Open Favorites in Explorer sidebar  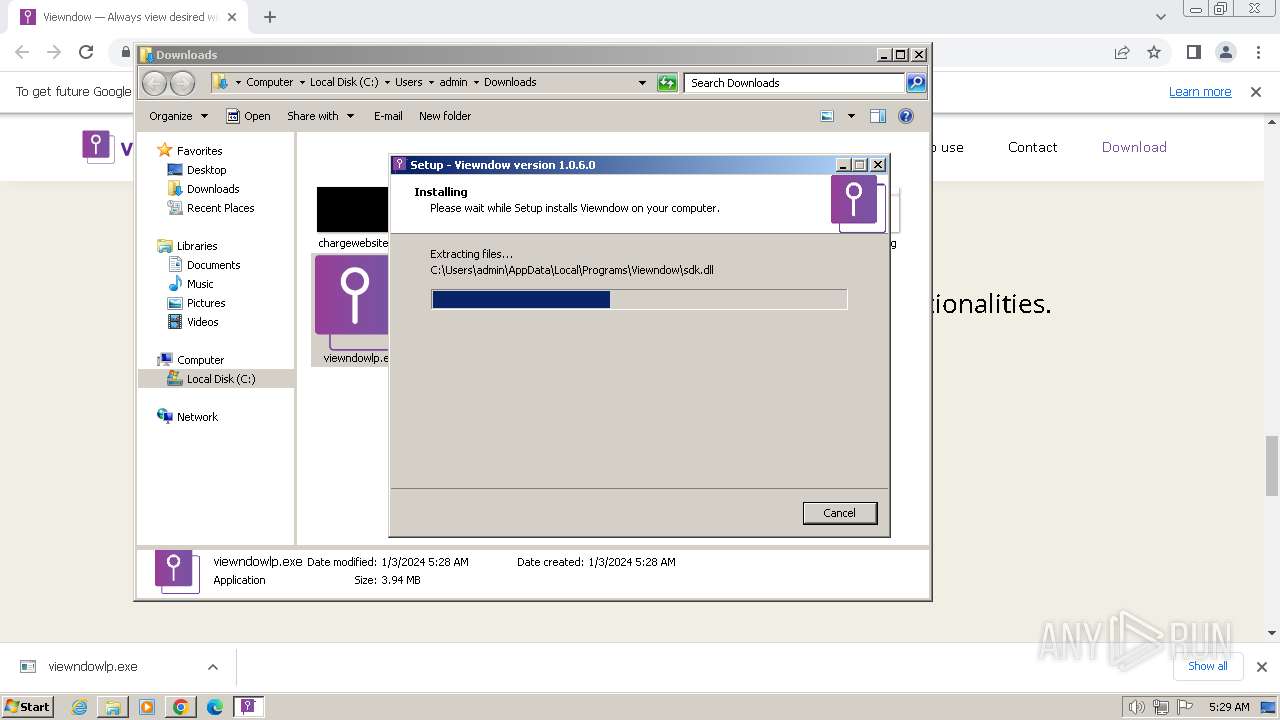199,151
